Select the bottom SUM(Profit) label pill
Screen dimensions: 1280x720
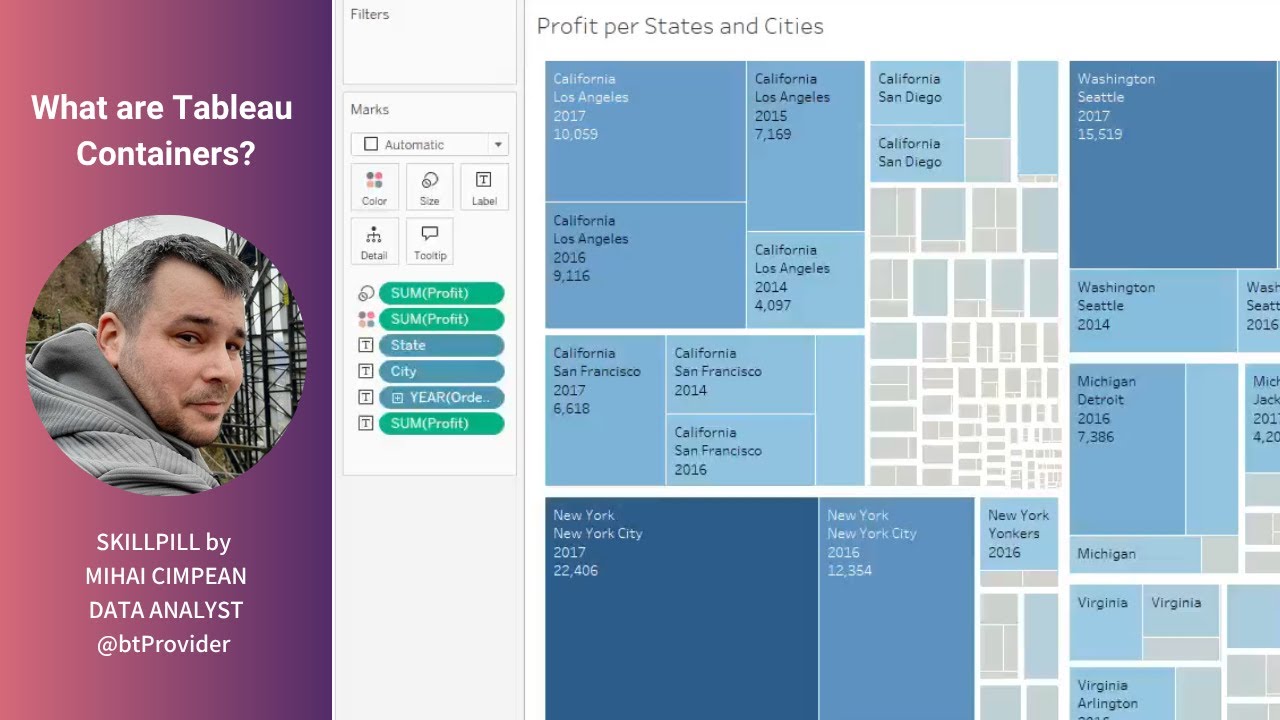click(441, 423)
